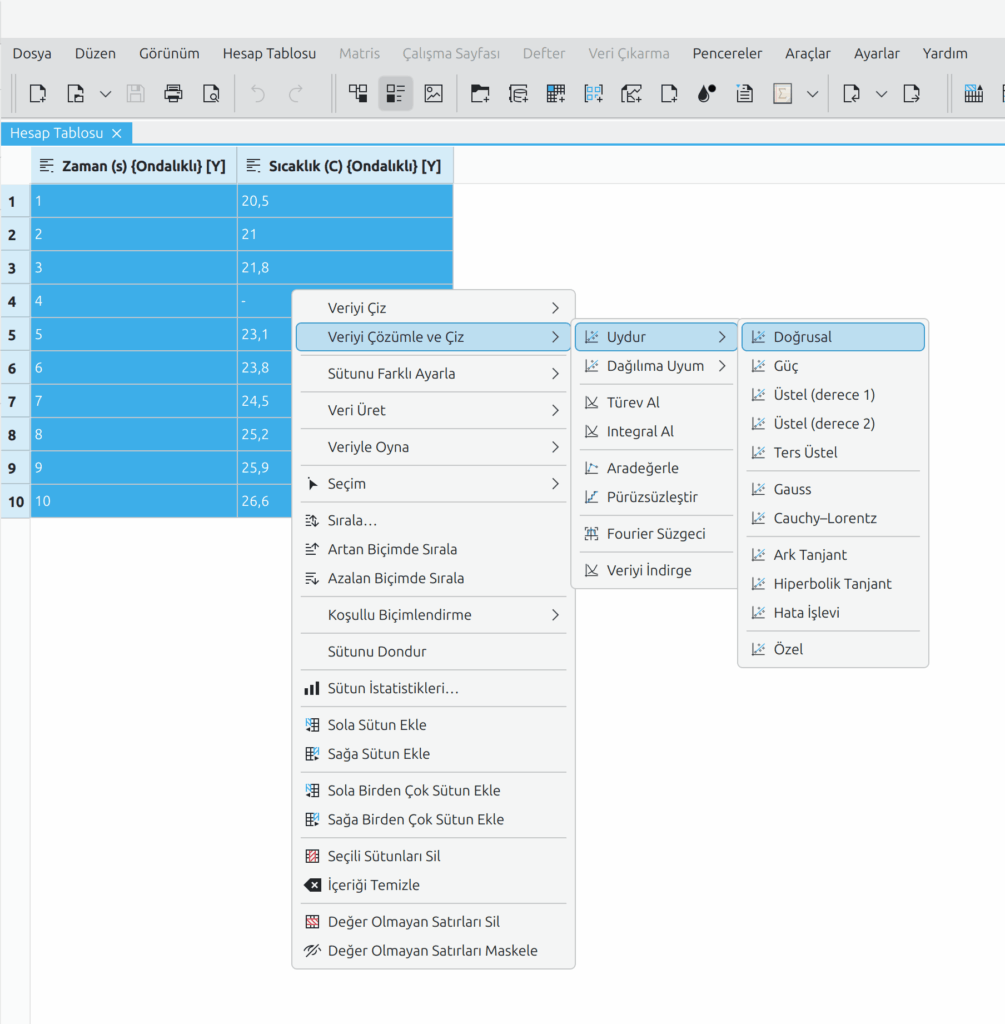1005x1024 pixels.
Task: Toggle the project explorer tree icon
Action: click(358, 93)
